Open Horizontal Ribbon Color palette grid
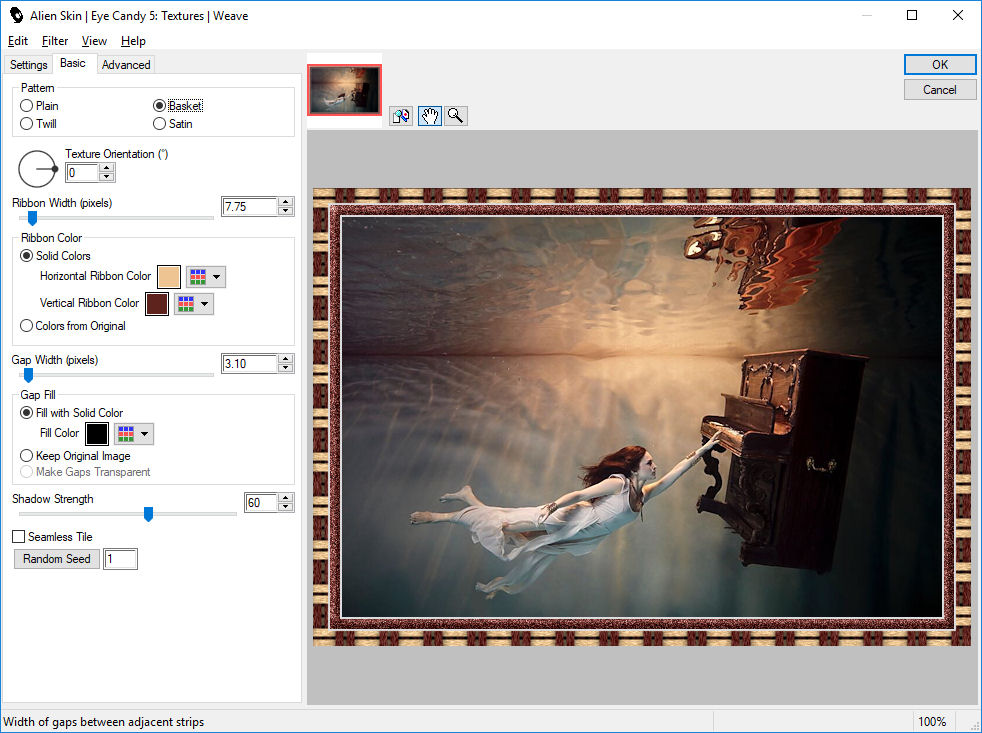 (198, 276)
